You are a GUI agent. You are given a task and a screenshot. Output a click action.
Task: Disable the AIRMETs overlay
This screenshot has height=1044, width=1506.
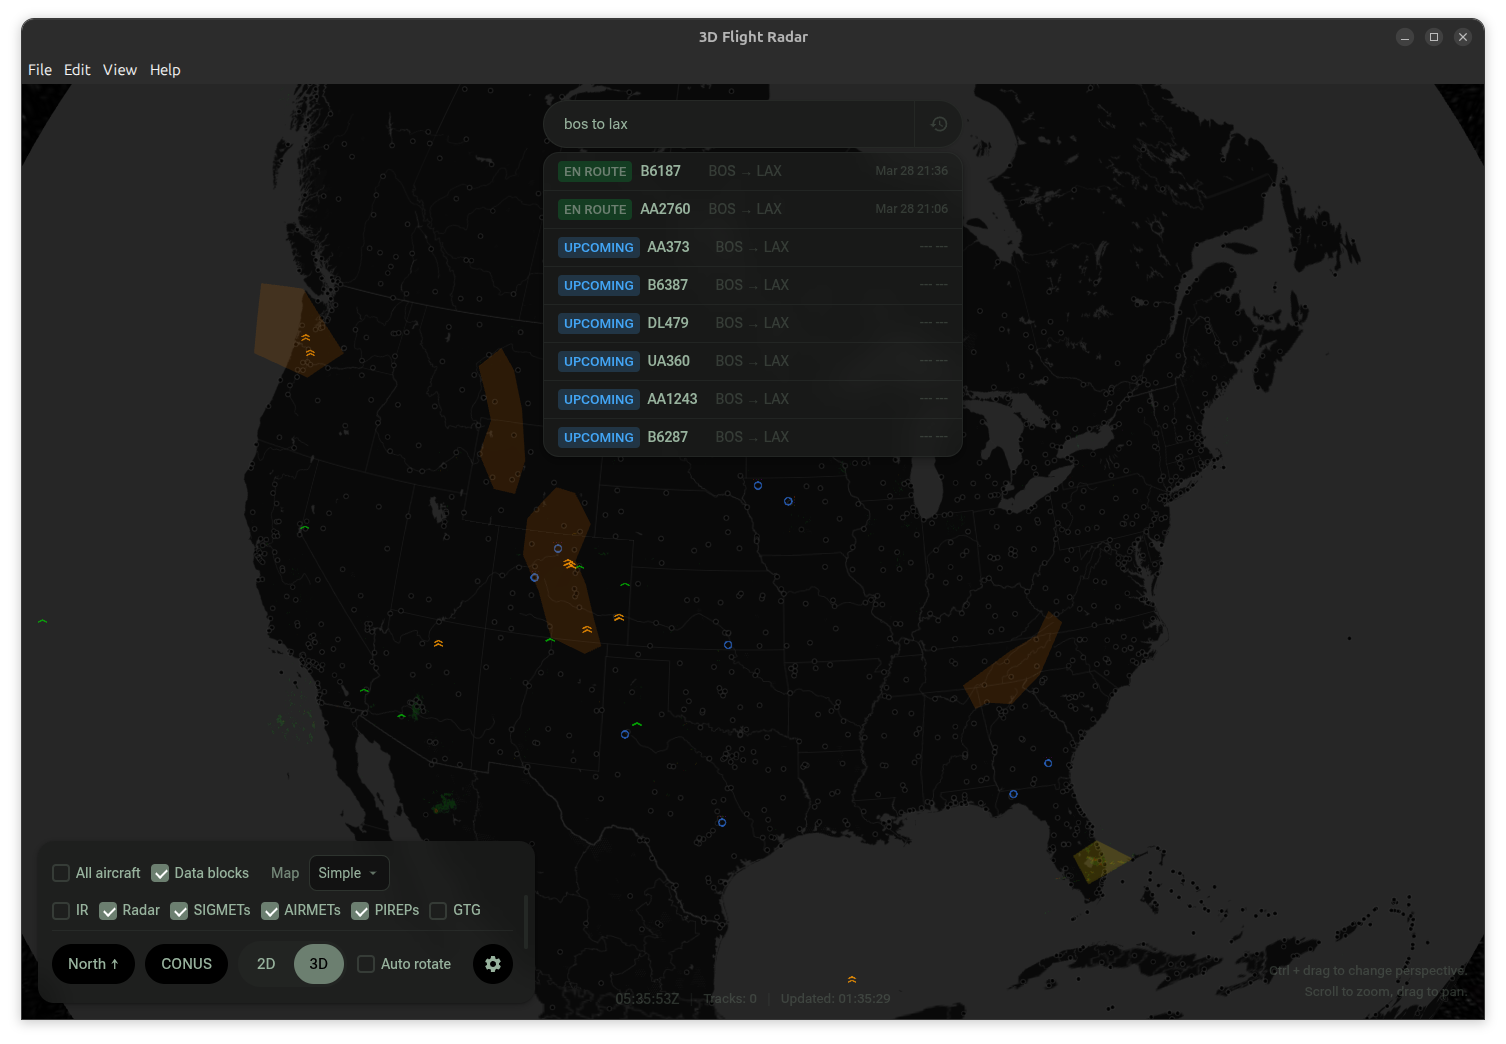click(270, 911)
